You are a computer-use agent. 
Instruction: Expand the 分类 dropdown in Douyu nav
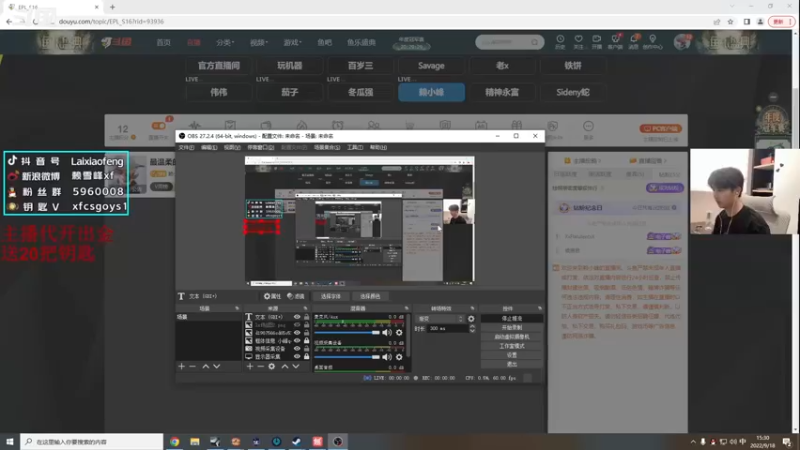(224, 42)
